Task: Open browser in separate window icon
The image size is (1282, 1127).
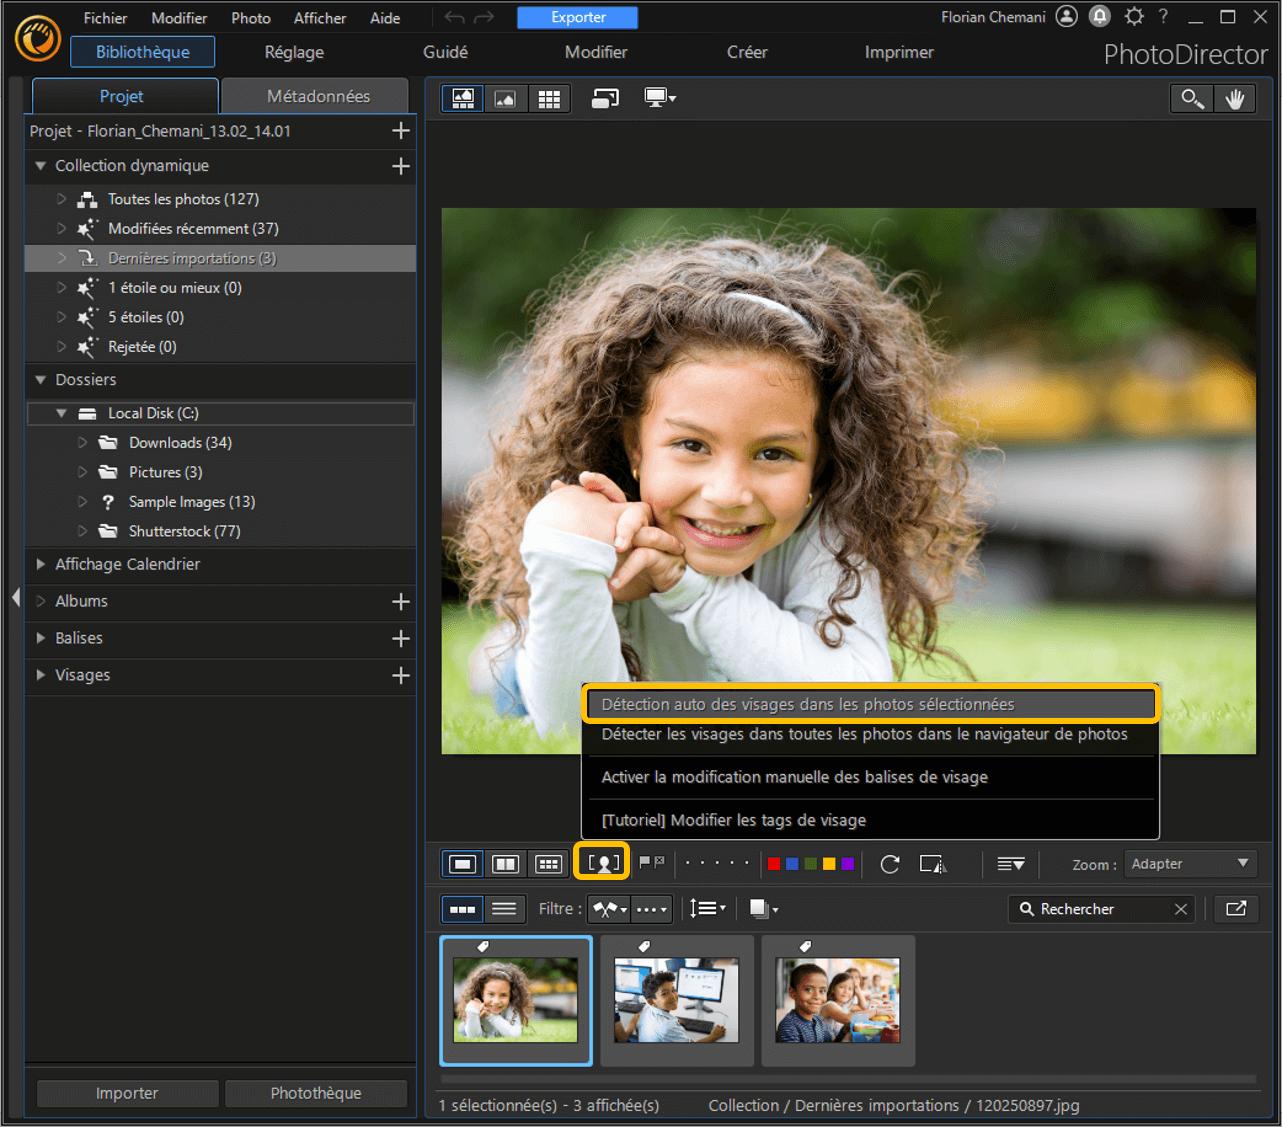Action: pyautogui.click(x=1236, y=908)
